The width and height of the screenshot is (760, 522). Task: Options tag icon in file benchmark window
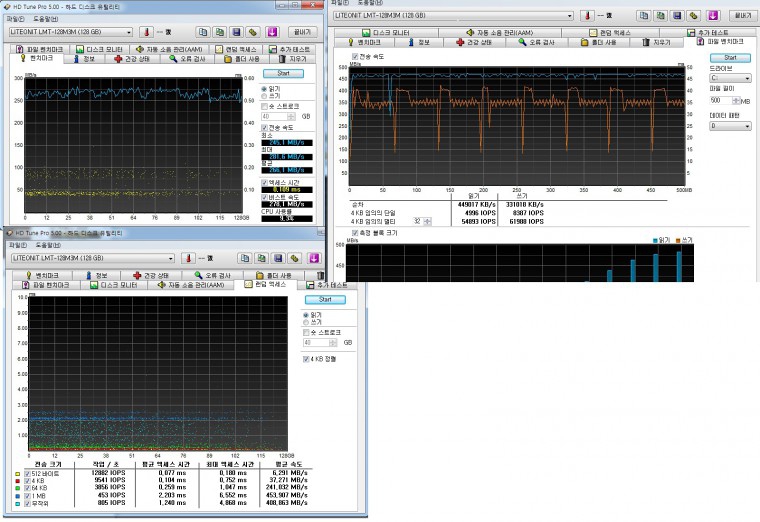[x=694, y=16]
